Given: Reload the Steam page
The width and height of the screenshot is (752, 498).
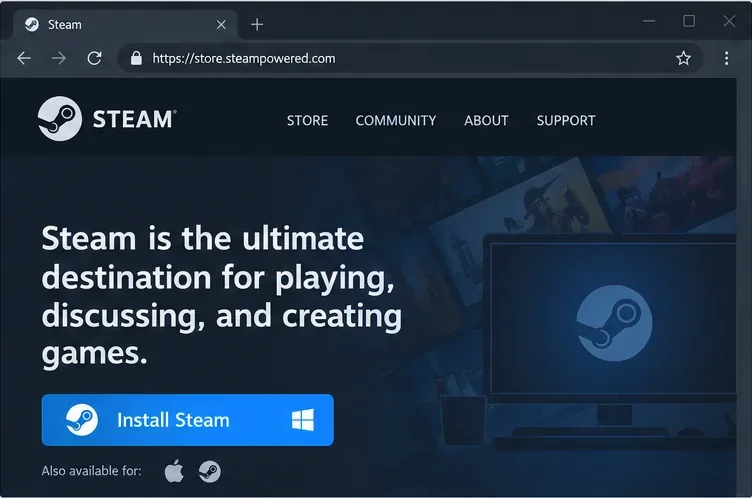Looking at the screenshot, I should point(94,59).
